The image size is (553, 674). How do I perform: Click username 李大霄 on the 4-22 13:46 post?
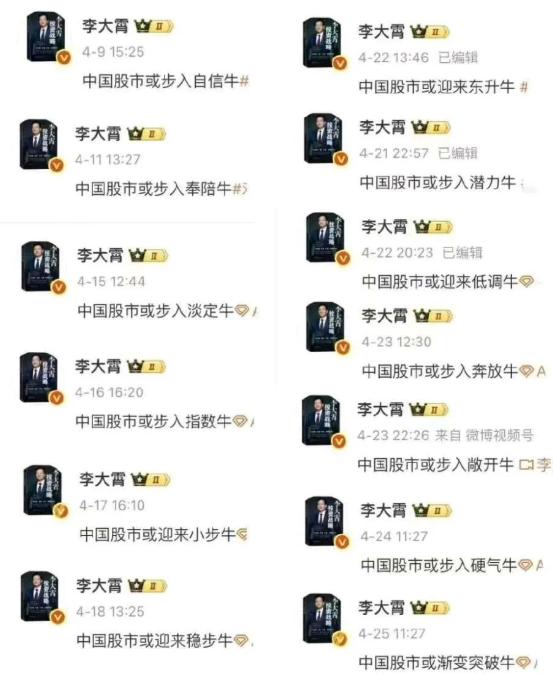381,32
